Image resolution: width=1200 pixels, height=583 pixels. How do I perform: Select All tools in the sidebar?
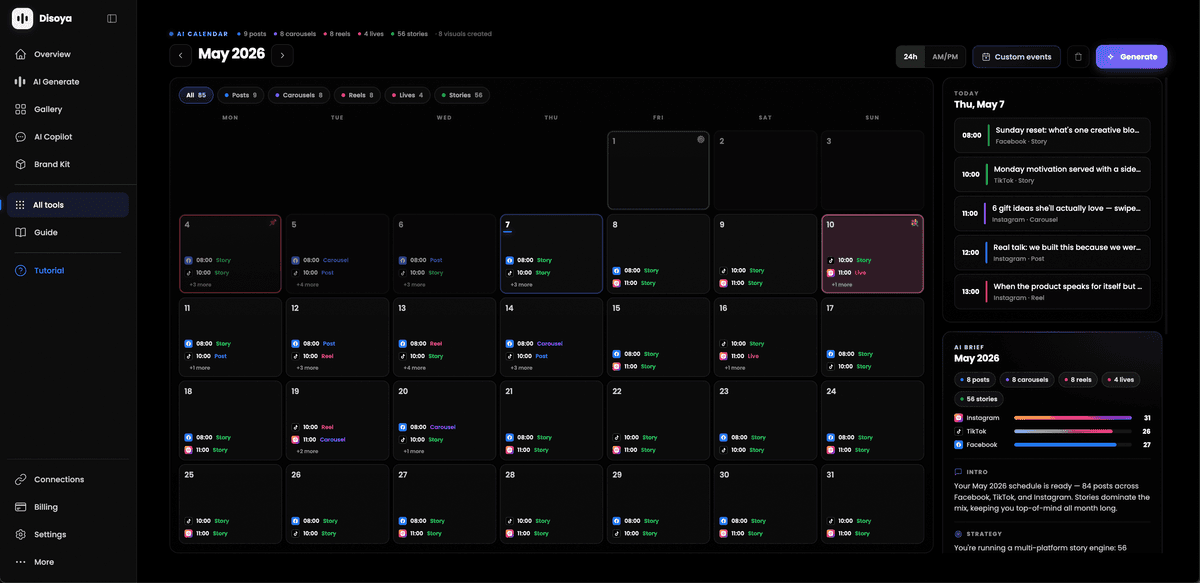click(67, 205)
